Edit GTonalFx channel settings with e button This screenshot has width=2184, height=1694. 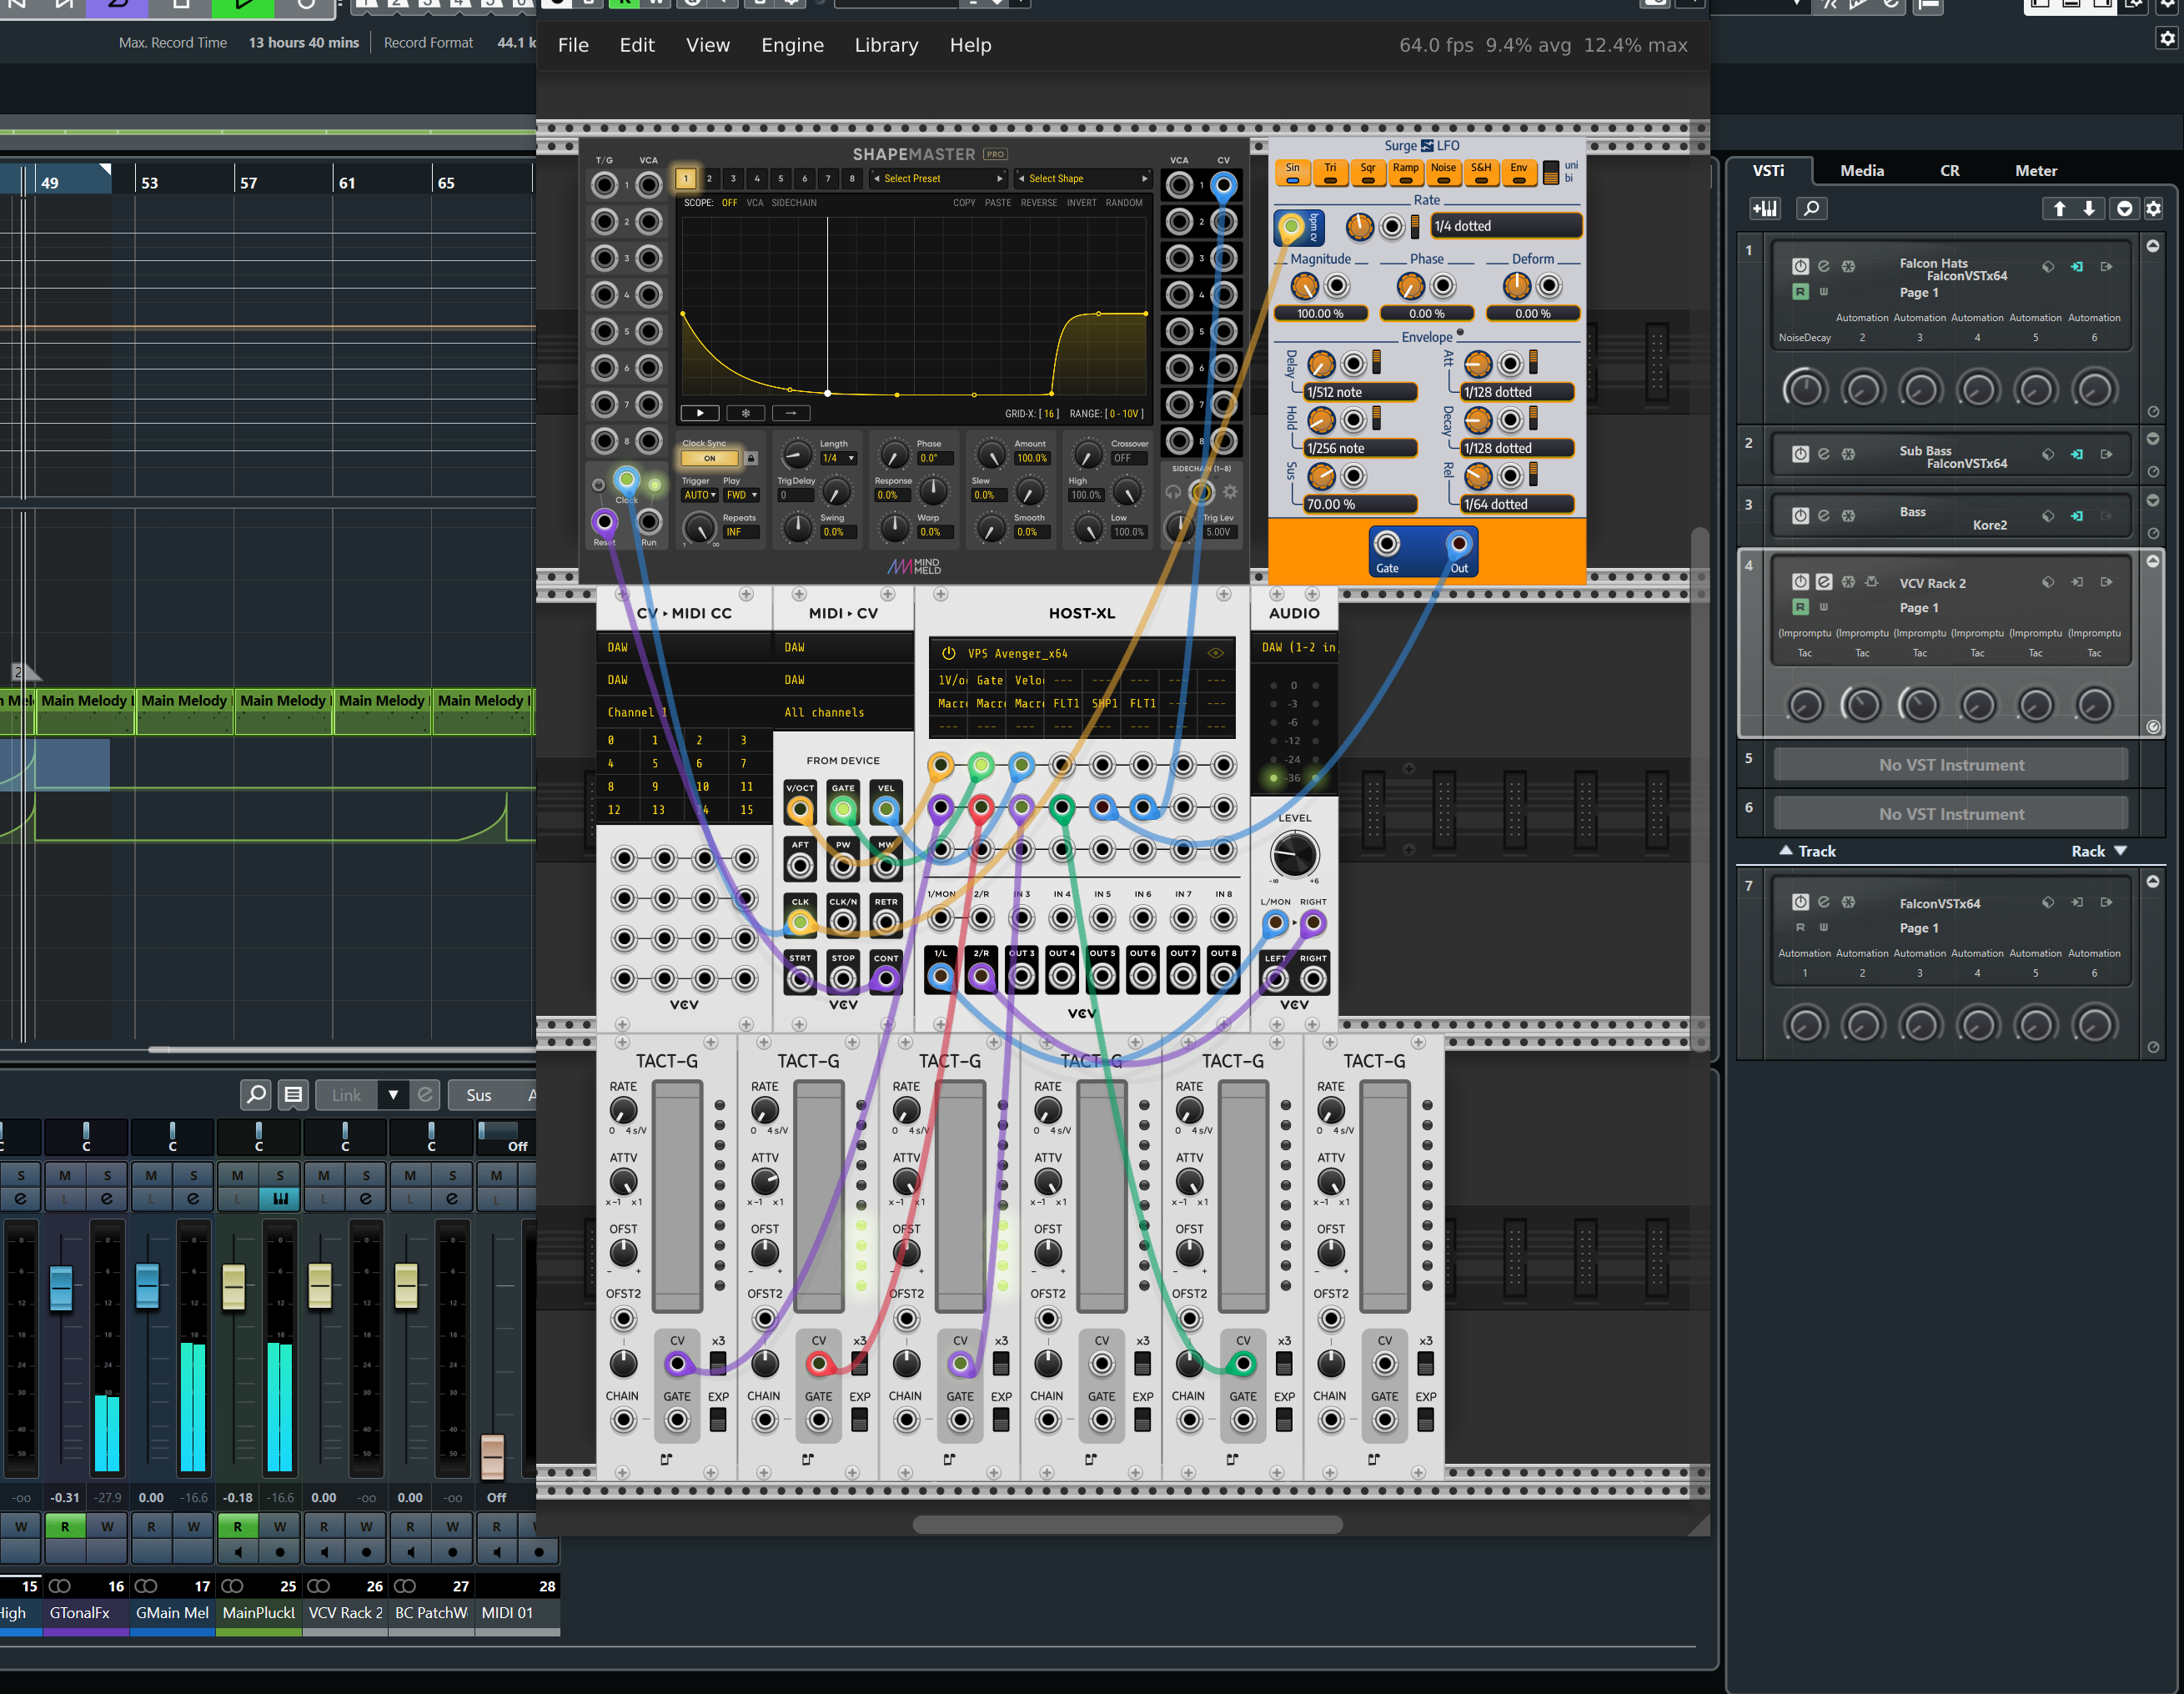107,1198
